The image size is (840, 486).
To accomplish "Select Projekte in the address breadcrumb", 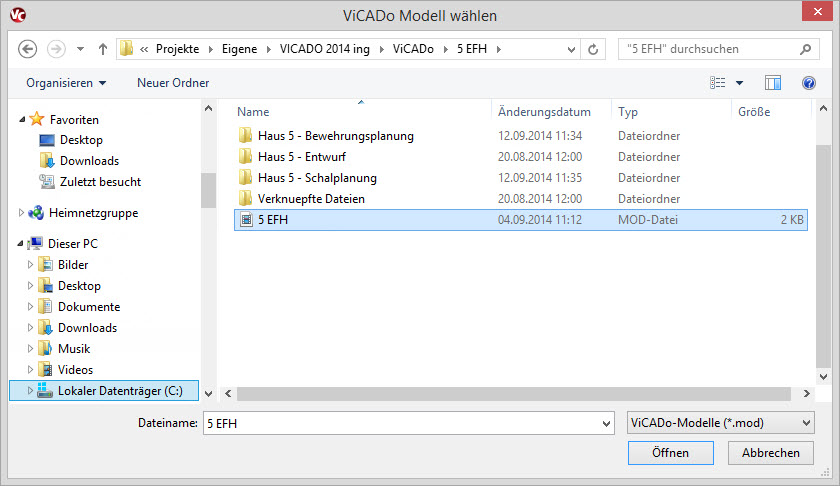I will point(177,49).
